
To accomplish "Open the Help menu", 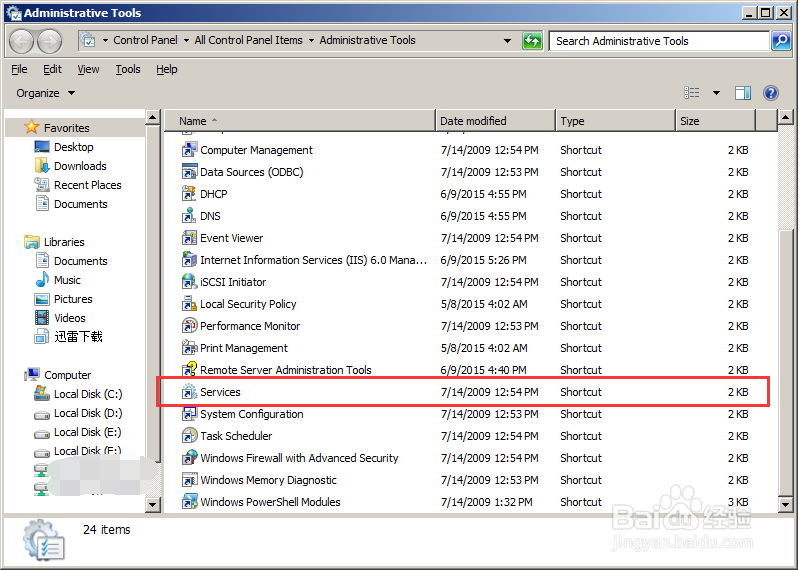I will [166, 69].
